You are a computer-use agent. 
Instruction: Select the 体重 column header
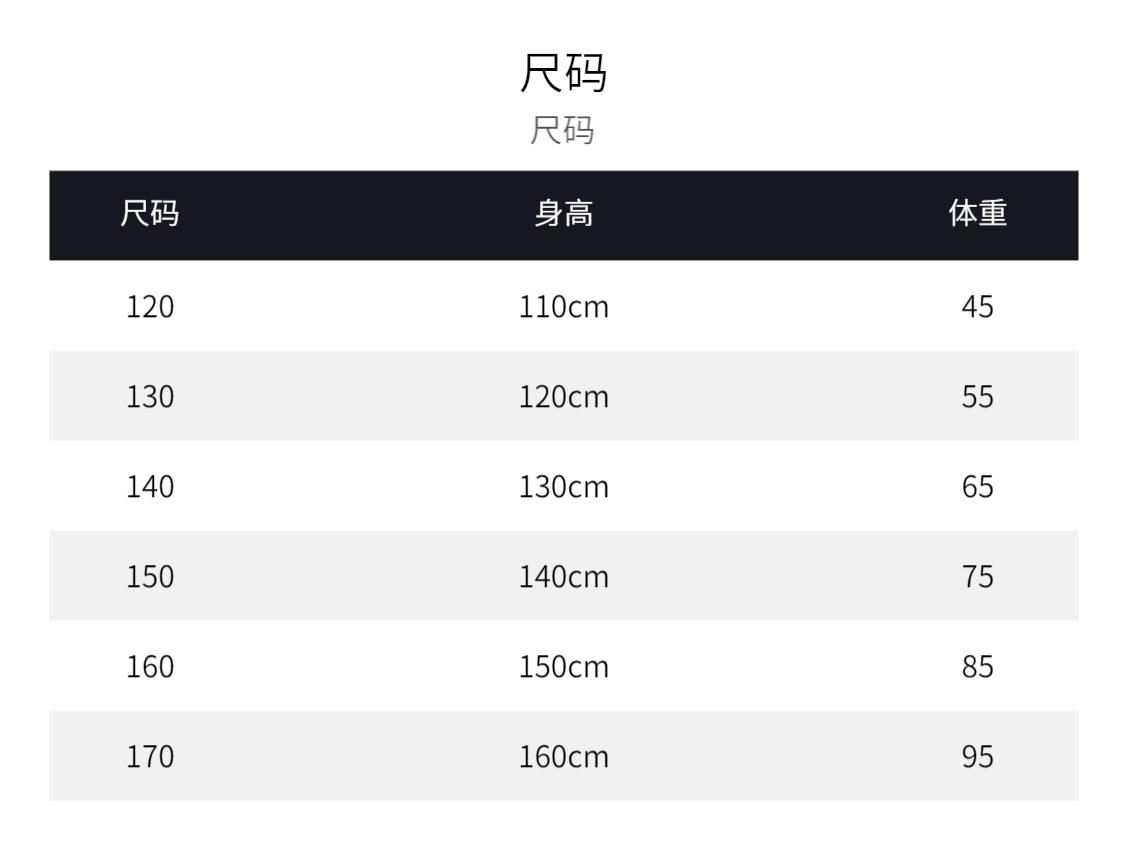tap(978, 214)
